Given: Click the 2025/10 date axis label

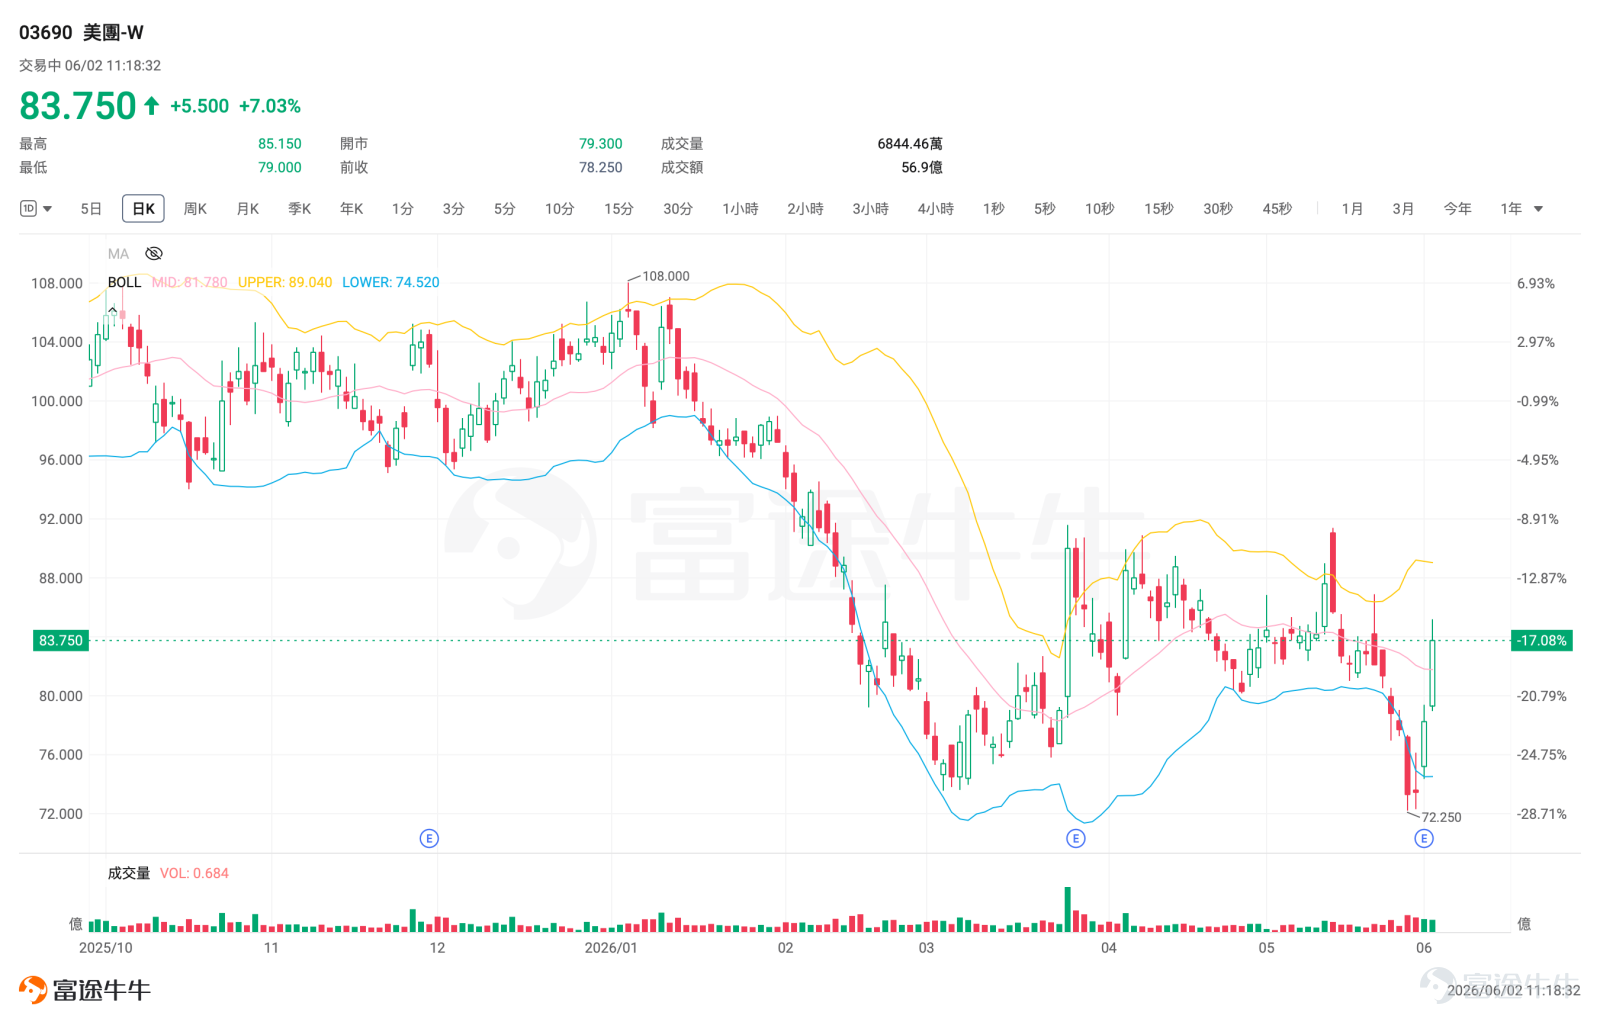Looking at the screenshot, I should 105,947.
